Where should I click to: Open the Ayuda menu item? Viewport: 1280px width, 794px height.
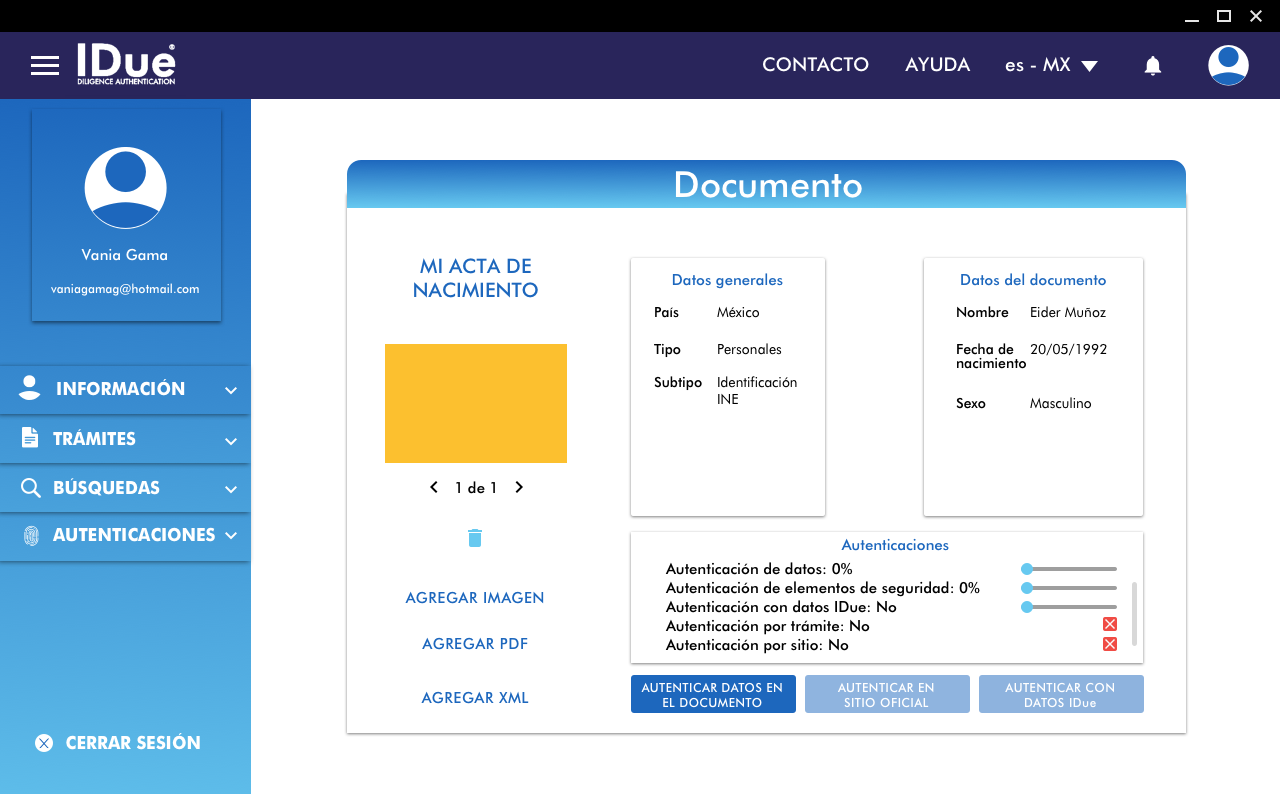pos(937,65)
